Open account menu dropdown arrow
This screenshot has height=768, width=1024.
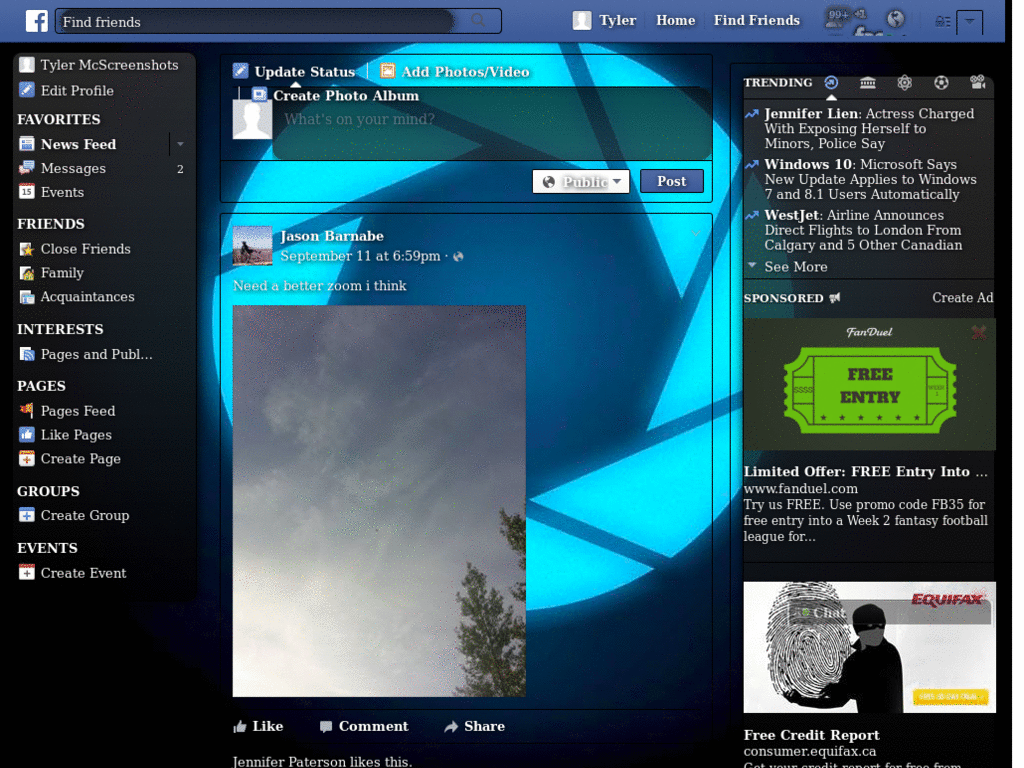coord(969,22)
